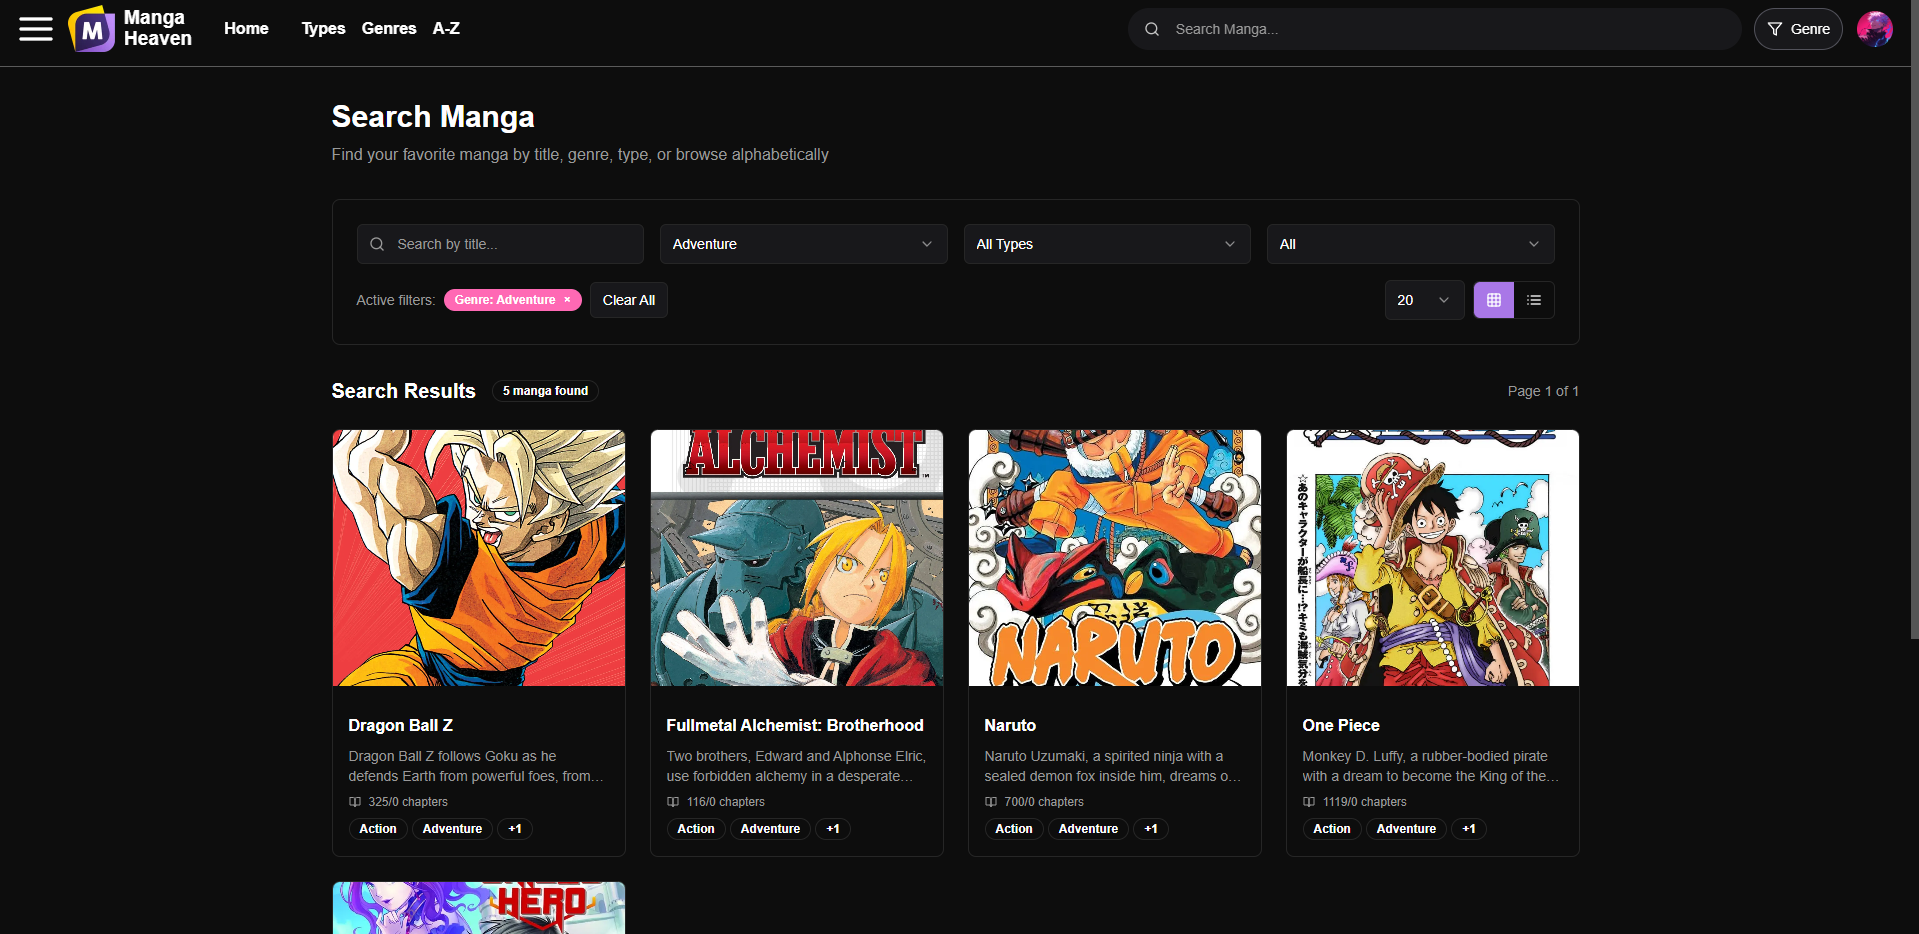
Task: Open the A-Z navigation item
Action: 446,29
